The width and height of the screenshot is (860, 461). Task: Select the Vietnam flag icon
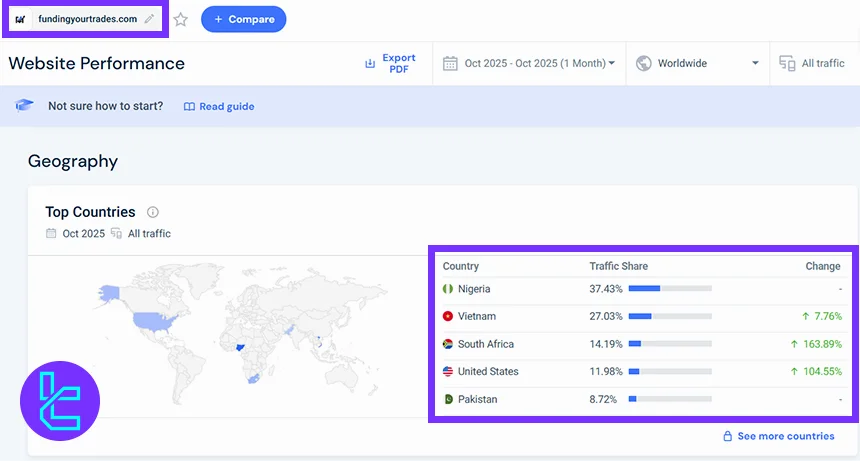coord(448,316)
